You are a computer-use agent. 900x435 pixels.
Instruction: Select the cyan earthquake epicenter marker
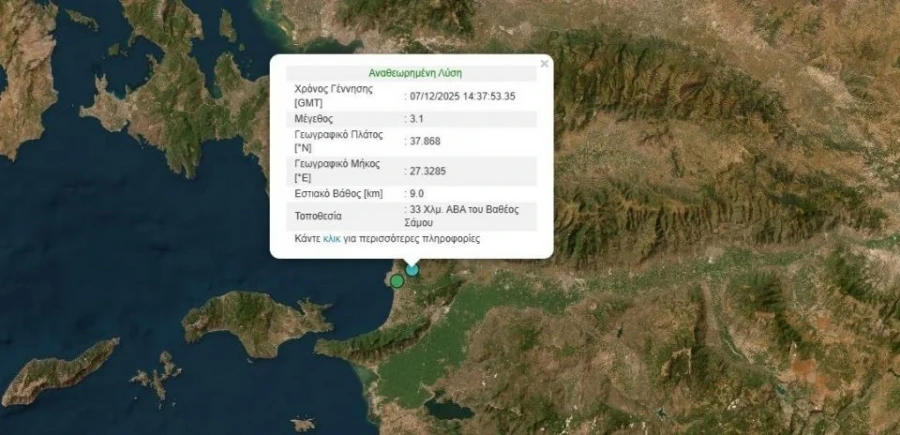412,270
